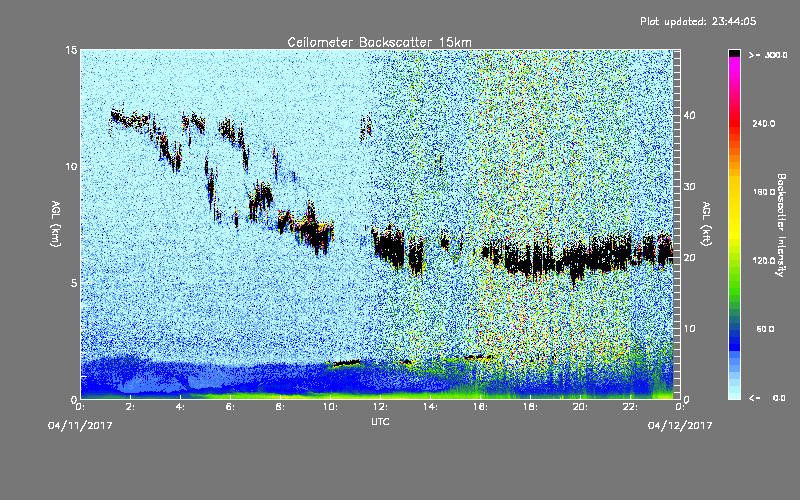Screen dimensions: 800x500
Task: Select the '8:' hour tick label
Action: [280, 407]
